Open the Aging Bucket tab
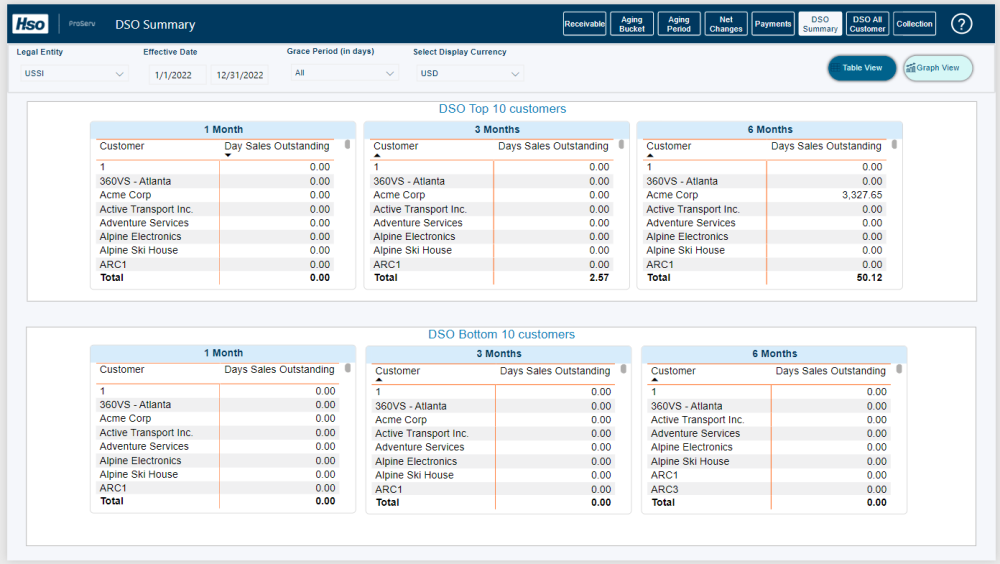The height and width of the screenshot is (564, 1000). tap(632, 24)
